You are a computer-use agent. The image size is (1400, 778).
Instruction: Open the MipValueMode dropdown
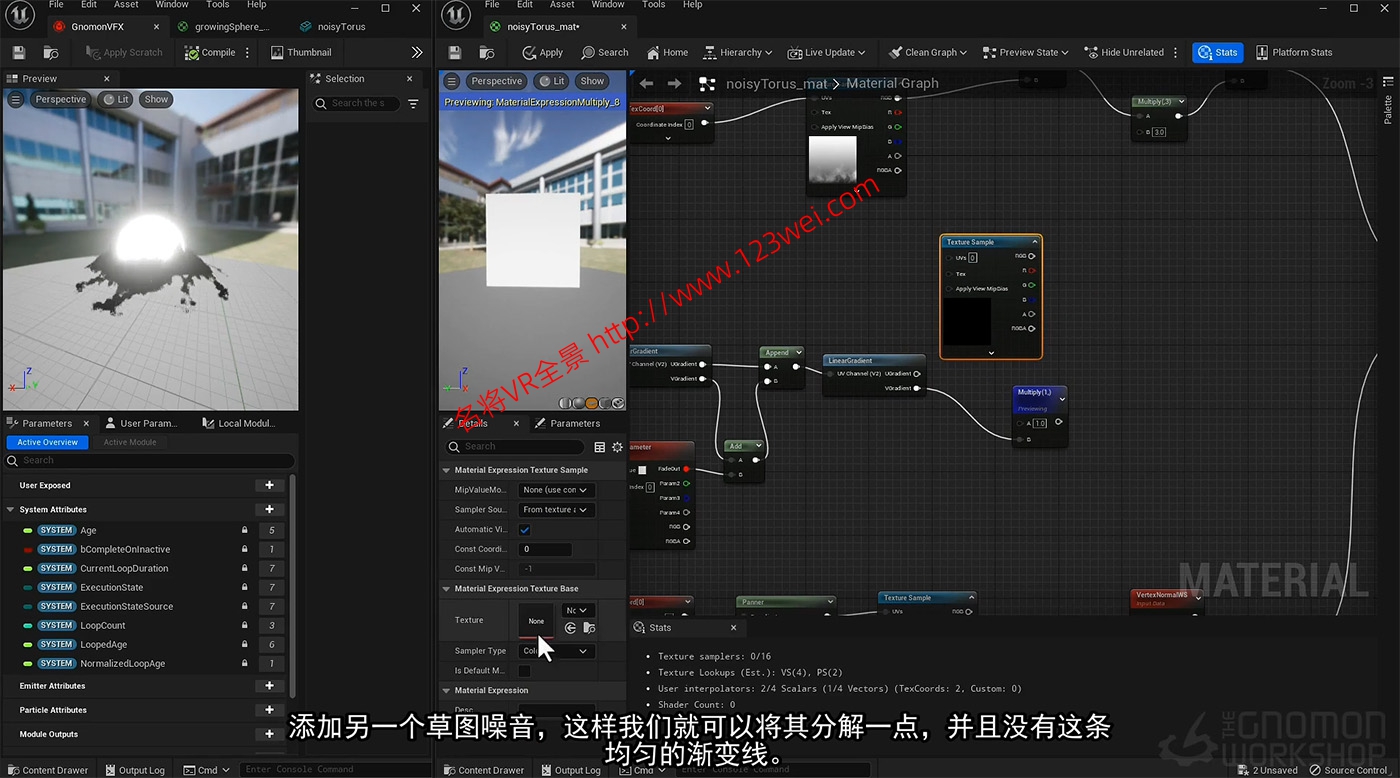[555, 489]
